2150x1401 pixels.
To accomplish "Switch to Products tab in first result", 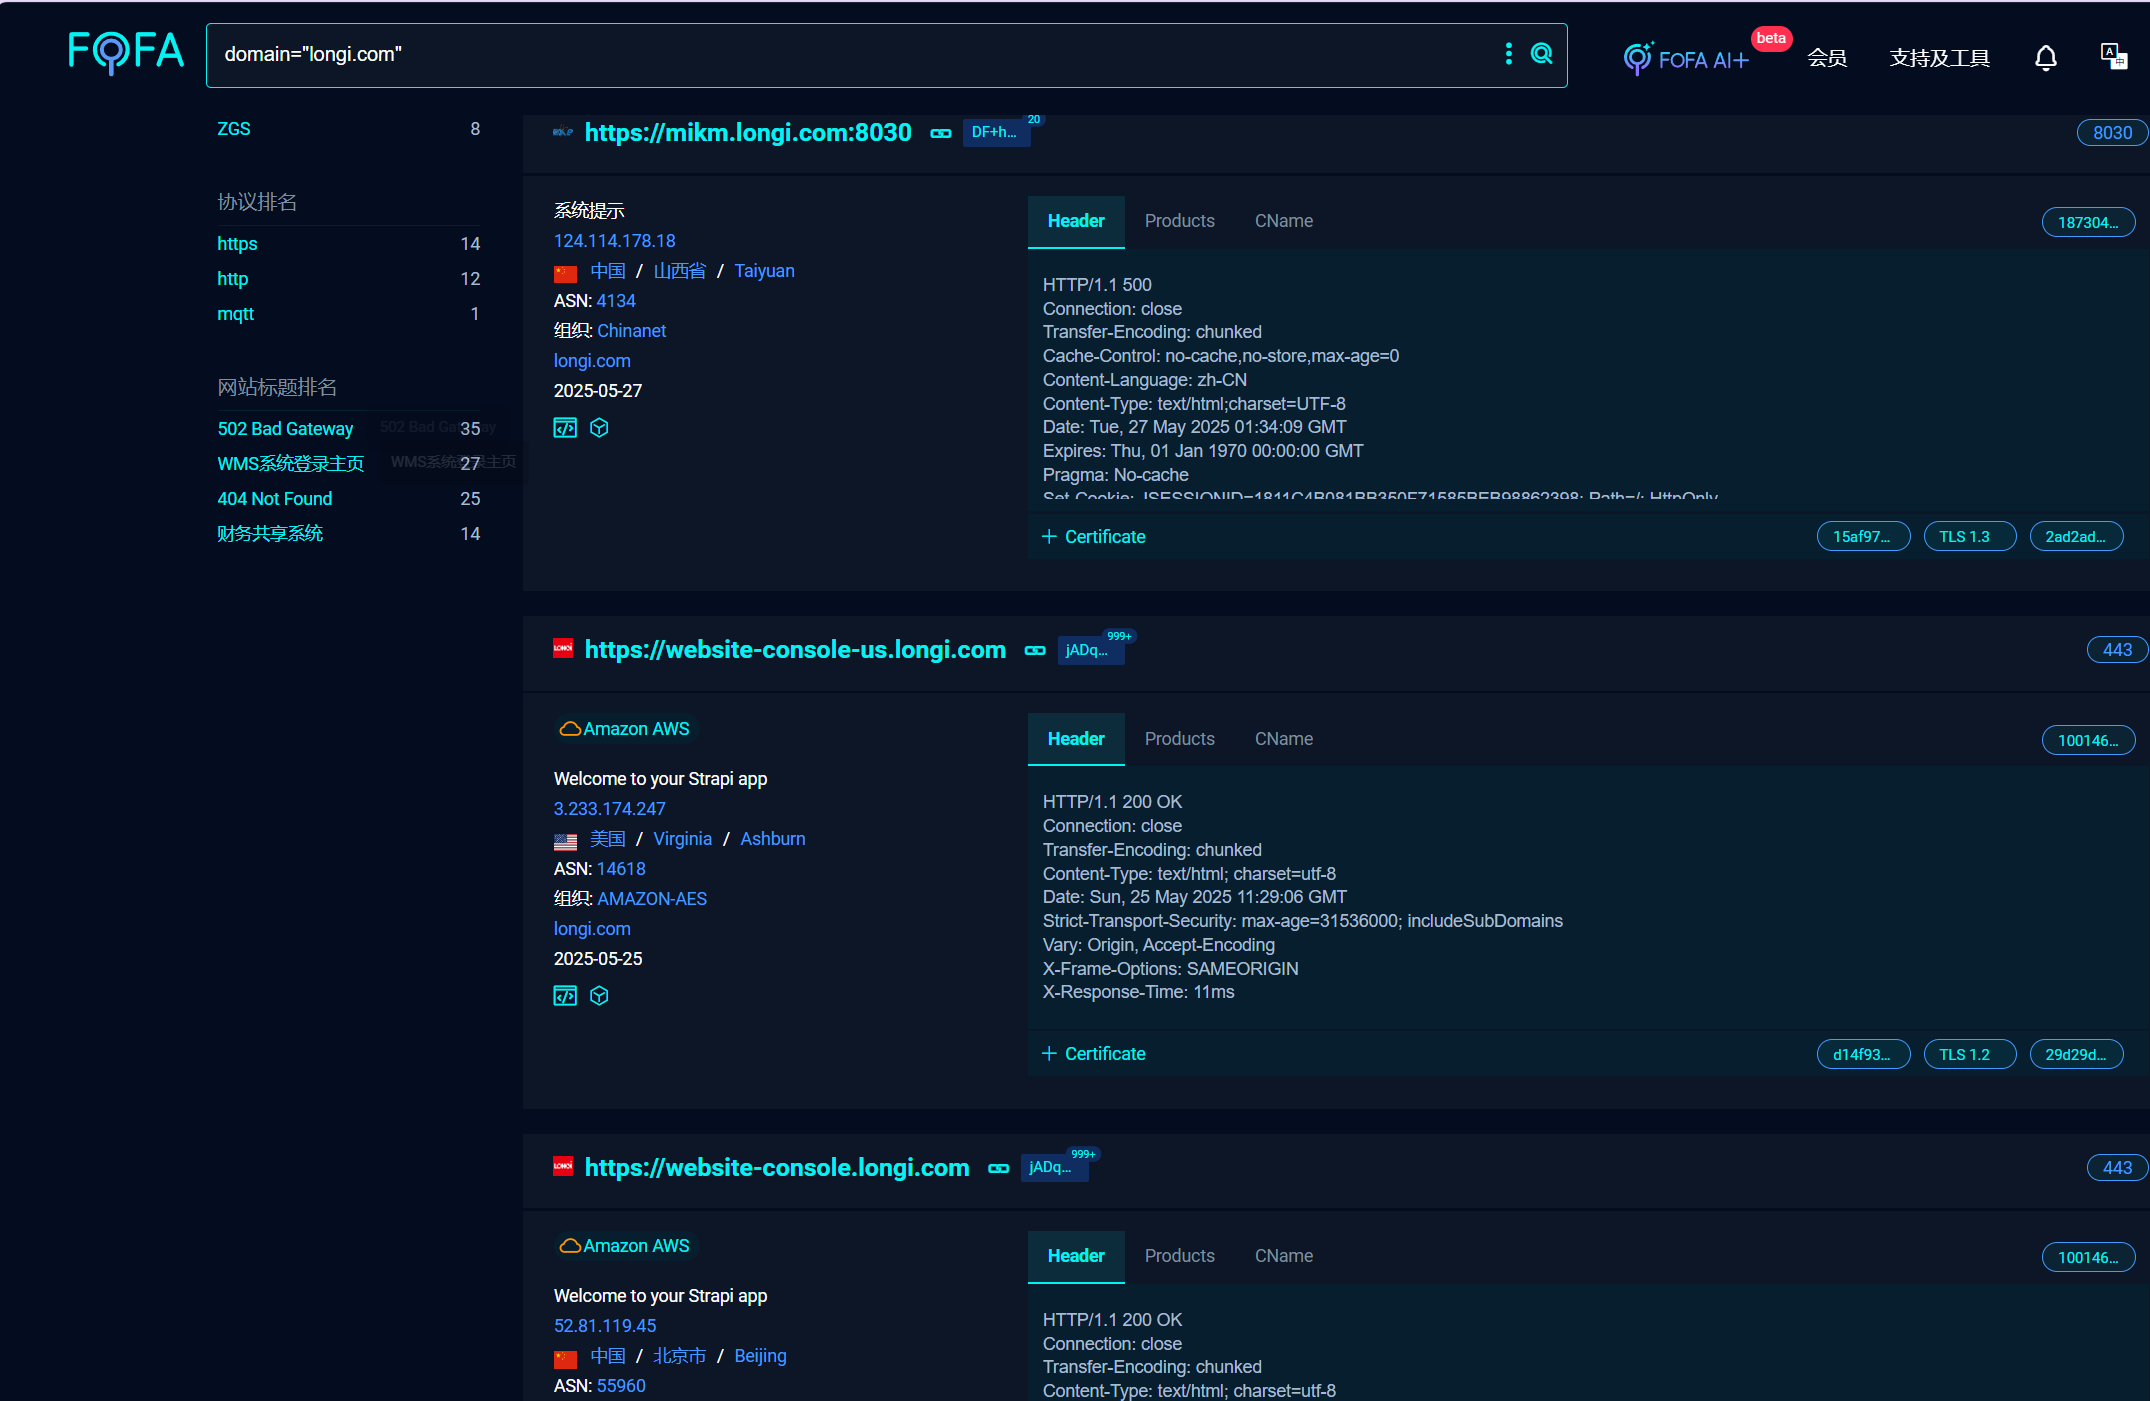I will [1179, 221].
